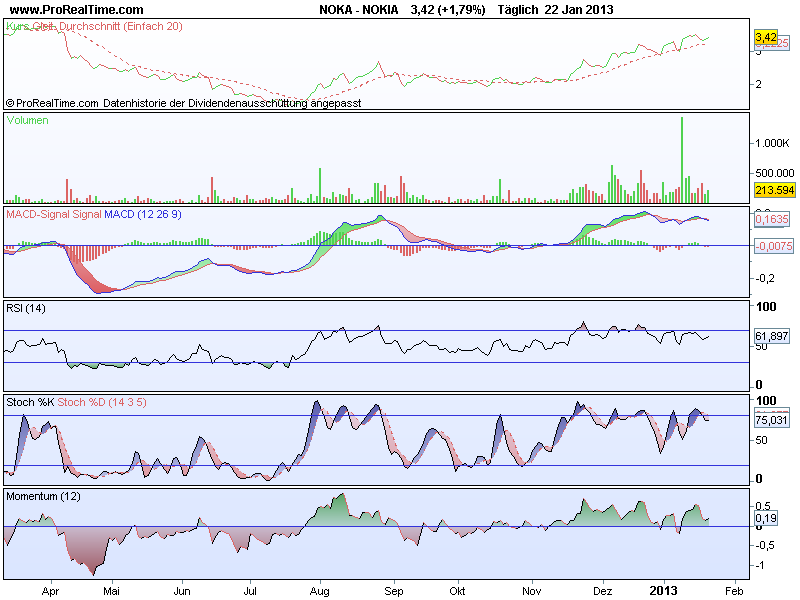Click the price 3,42 (+1,79%) in the header
The width and height of the screenshot is (800, 600).
point(448,10)
